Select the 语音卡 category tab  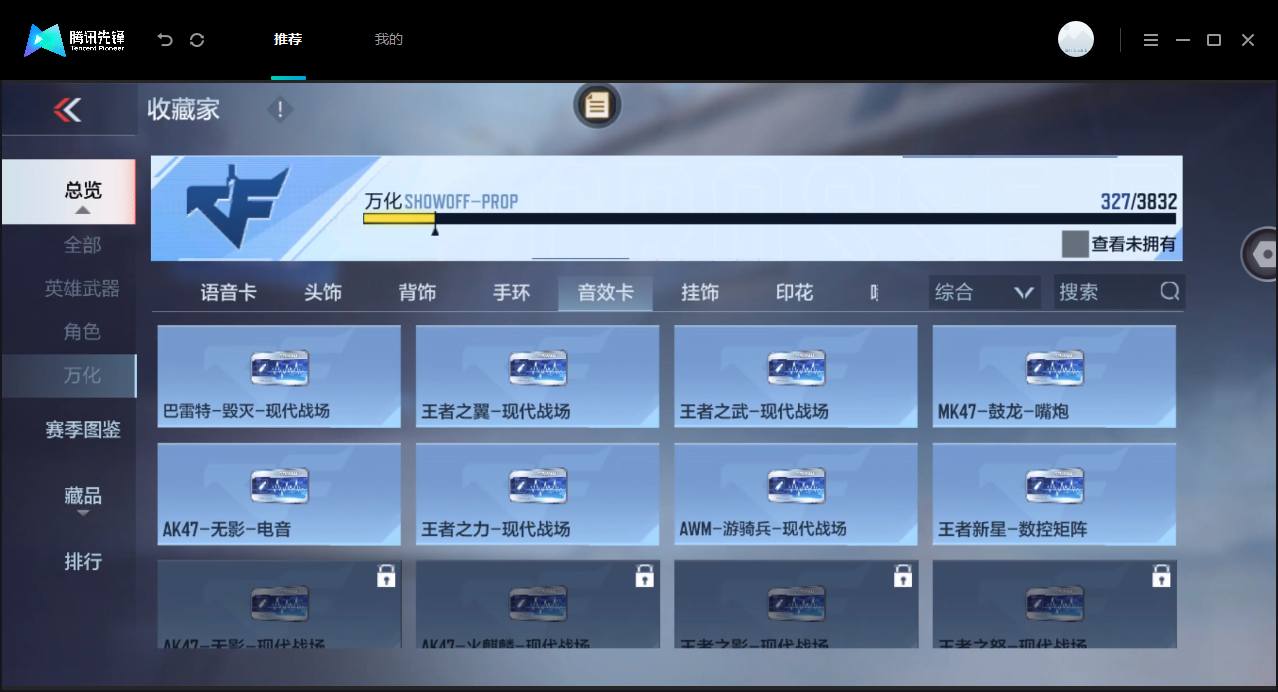[228, 292]
